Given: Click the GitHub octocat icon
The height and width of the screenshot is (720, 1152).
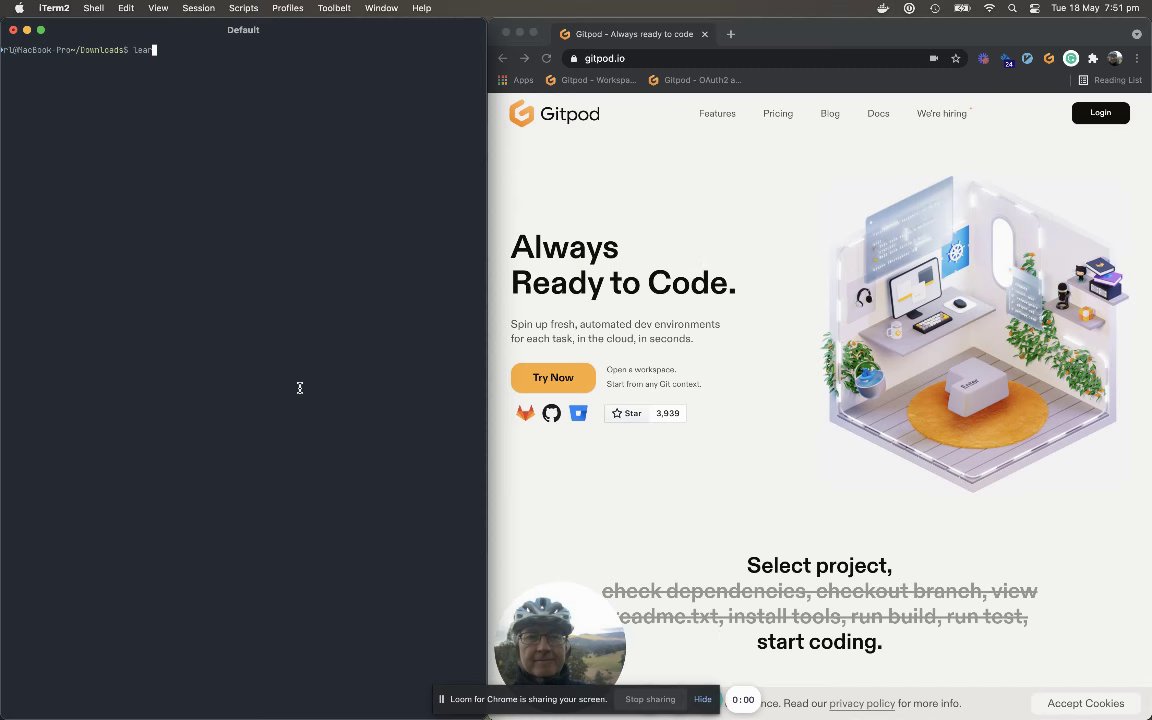Looking at the screenshot, I should pos(551,413).
